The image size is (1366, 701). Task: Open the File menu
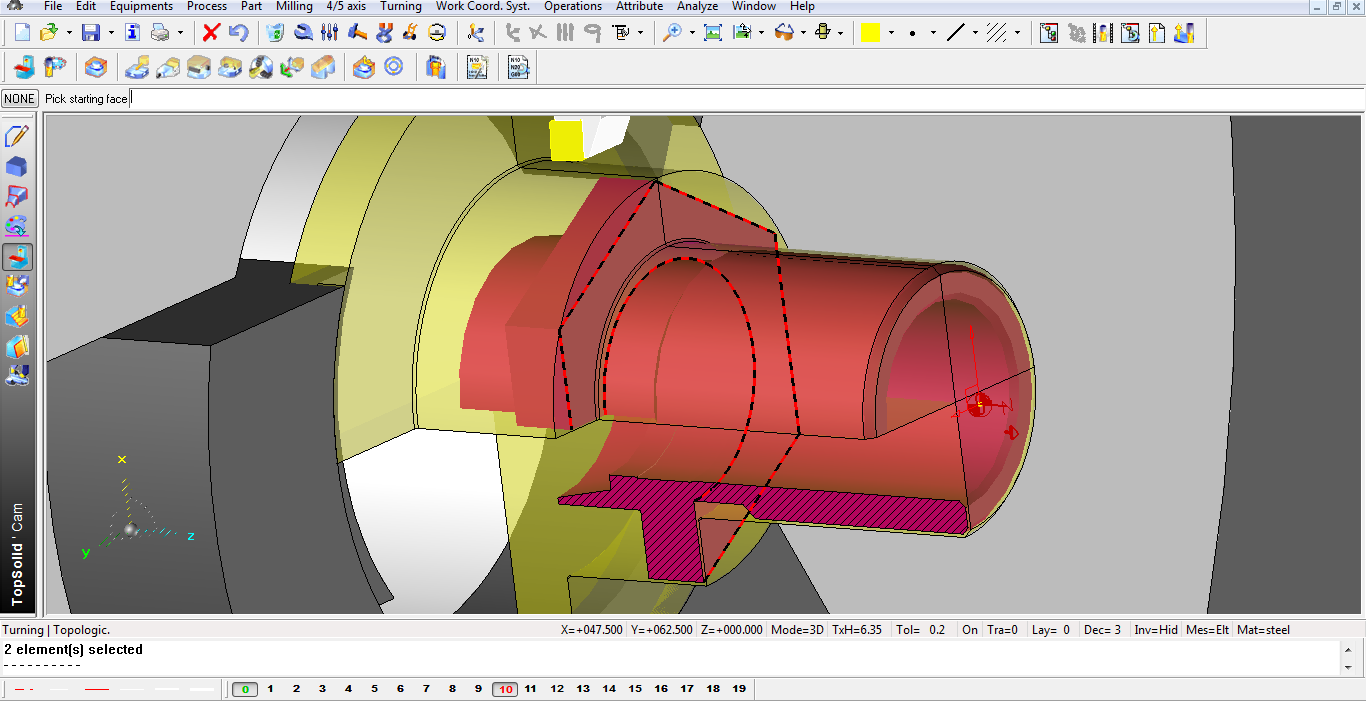click(53, 6)
